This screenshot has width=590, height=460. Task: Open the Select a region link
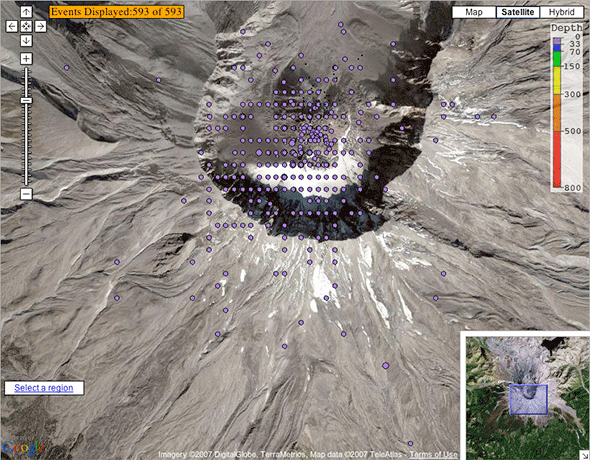coord(44,388)
